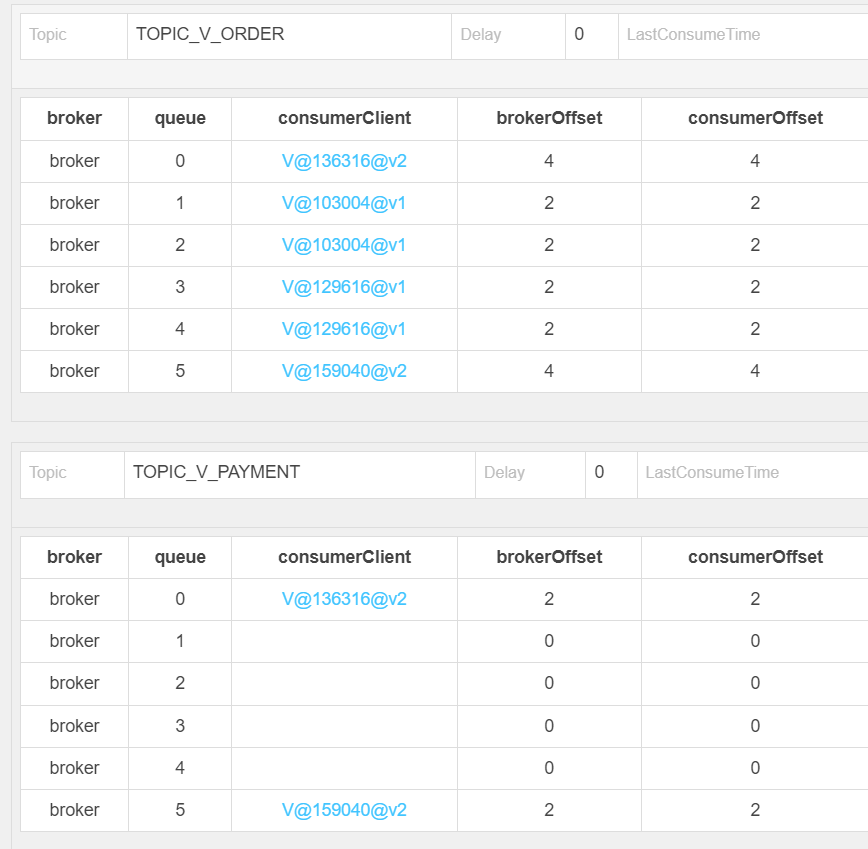Click broker cell in PAYMENT queue 3 row
Viewport: 868px width, 849px height.
point(74,726)
